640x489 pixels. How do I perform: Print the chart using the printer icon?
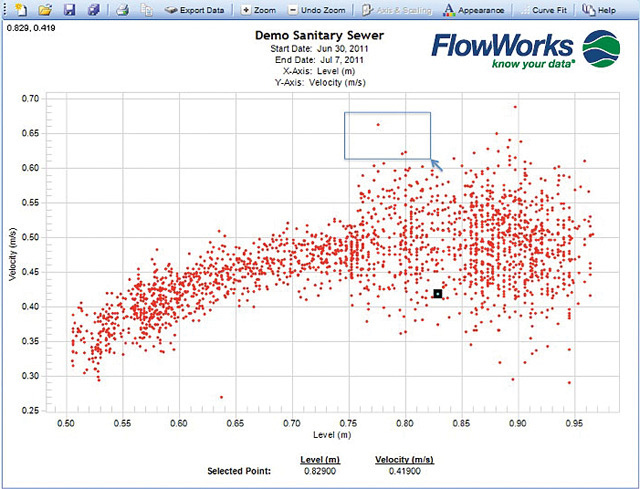tap(122, 10)
